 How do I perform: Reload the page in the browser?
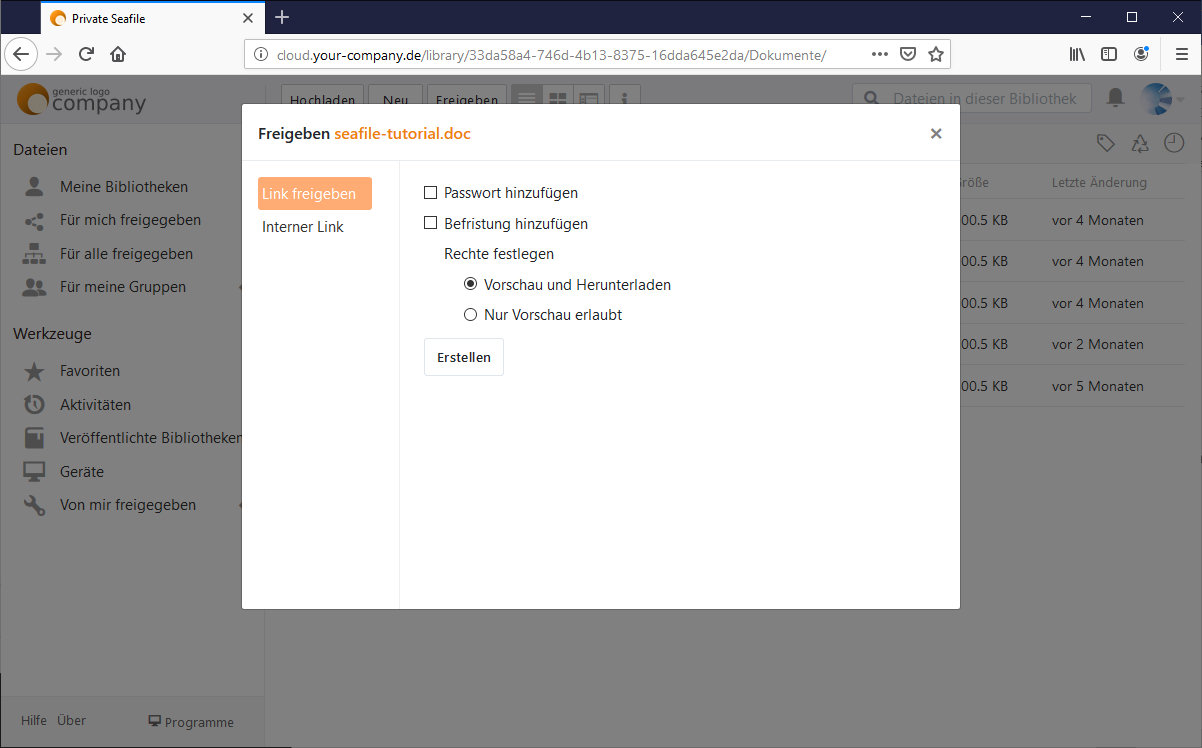(x=86, y=54)
